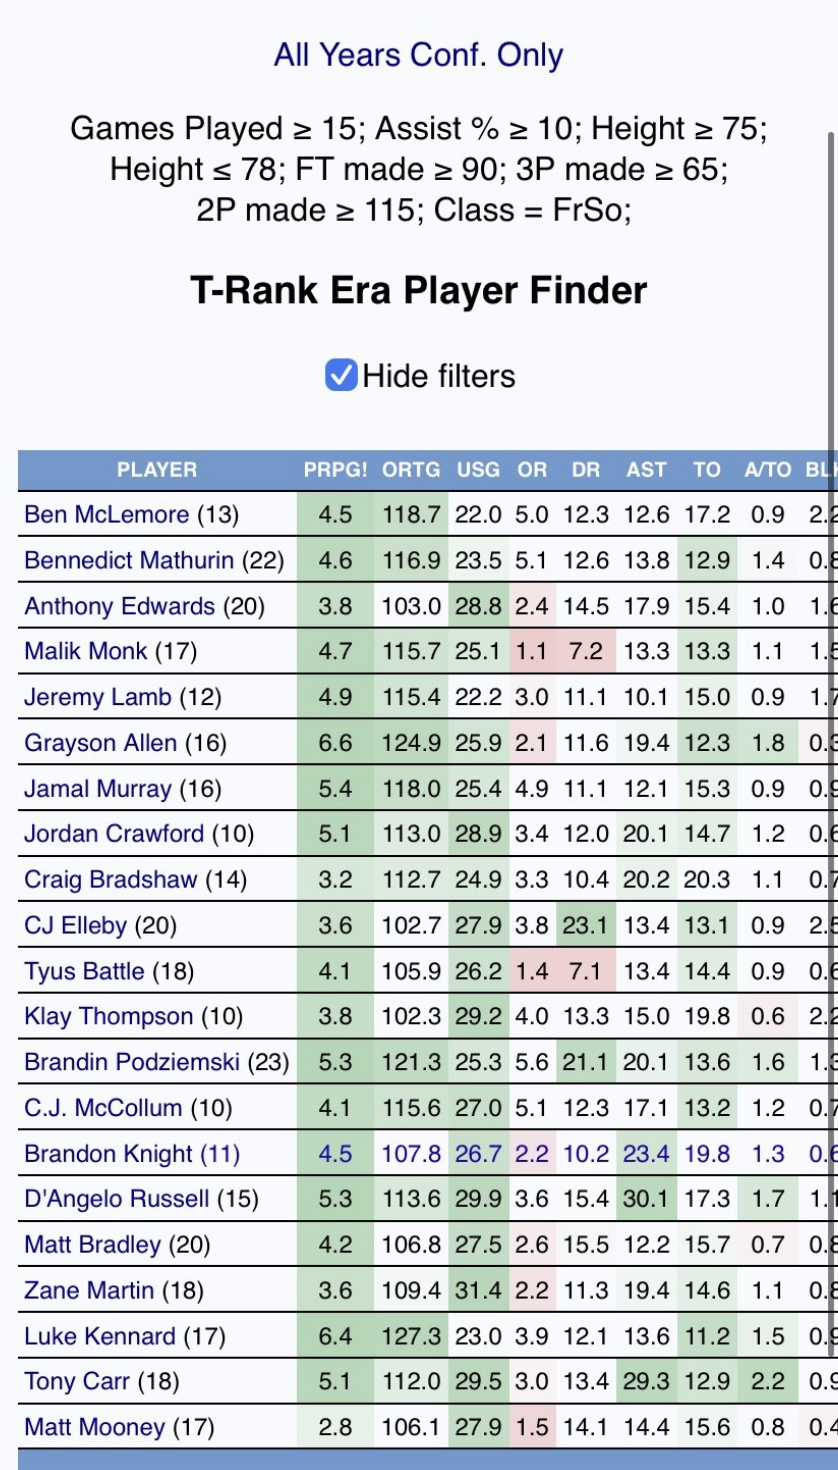Sort by the DR column header
This screenshot has width=838, height=1470.
(586, 470)
